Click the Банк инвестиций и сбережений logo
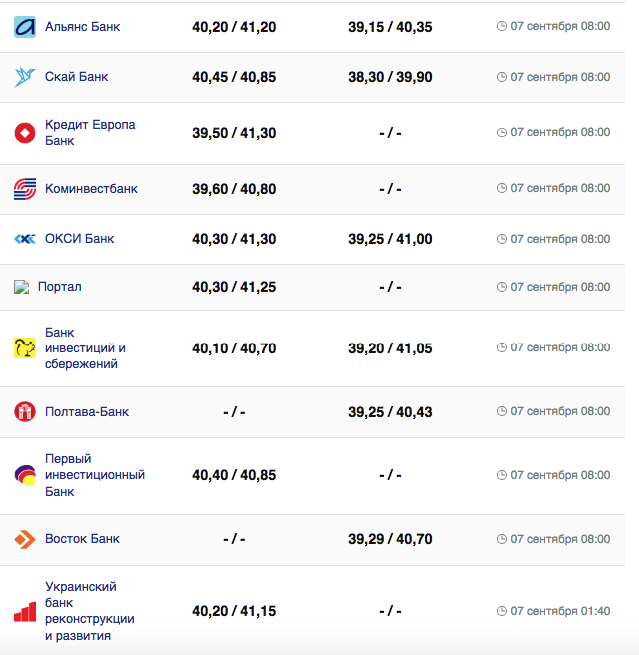The width and height of the screenshot is (639, 655). [25, 348]
